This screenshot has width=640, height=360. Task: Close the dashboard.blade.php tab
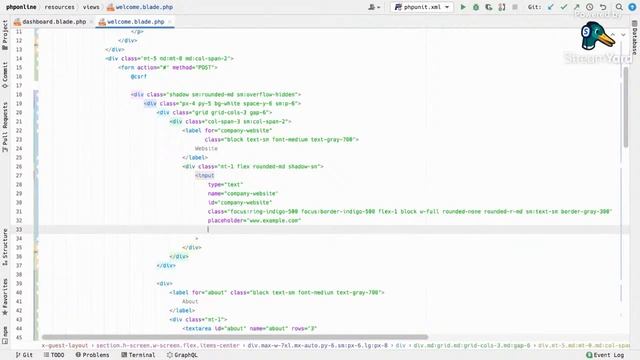(x=91, y=22)
